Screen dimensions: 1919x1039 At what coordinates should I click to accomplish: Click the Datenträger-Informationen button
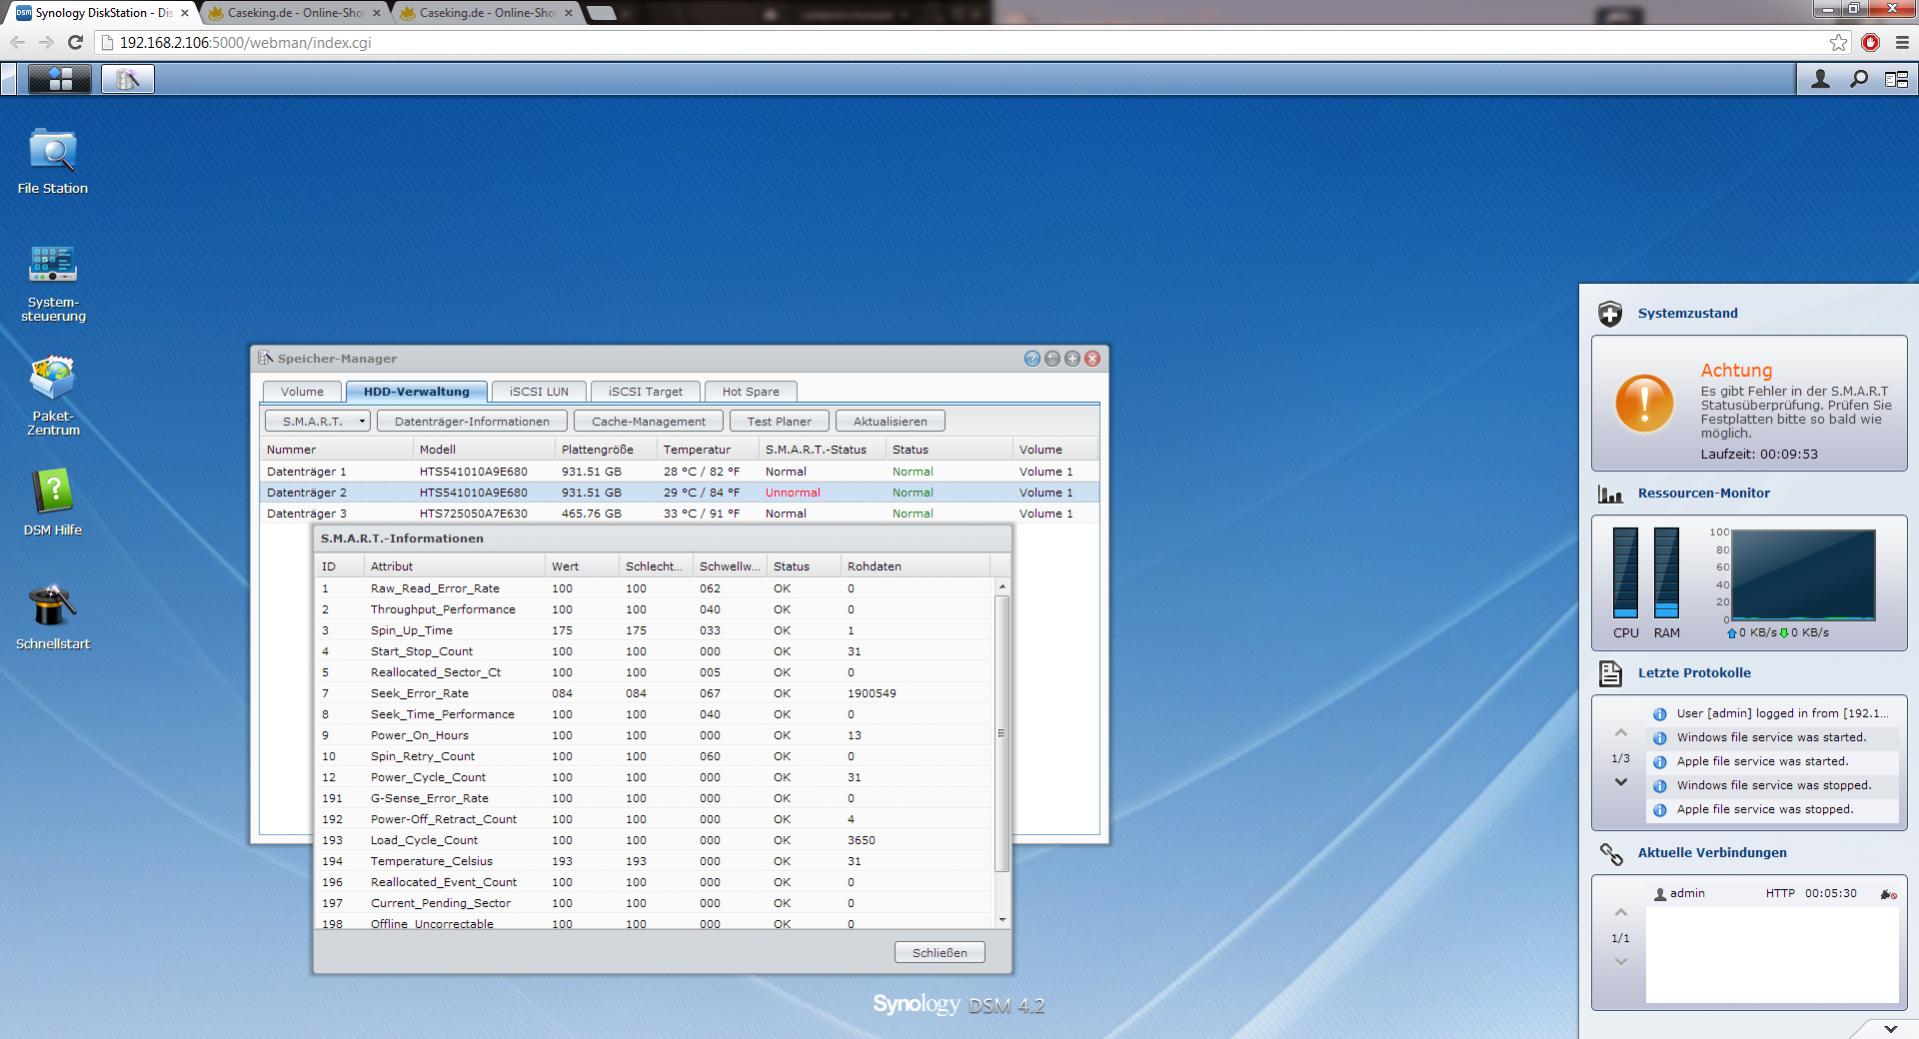(472, 421)
